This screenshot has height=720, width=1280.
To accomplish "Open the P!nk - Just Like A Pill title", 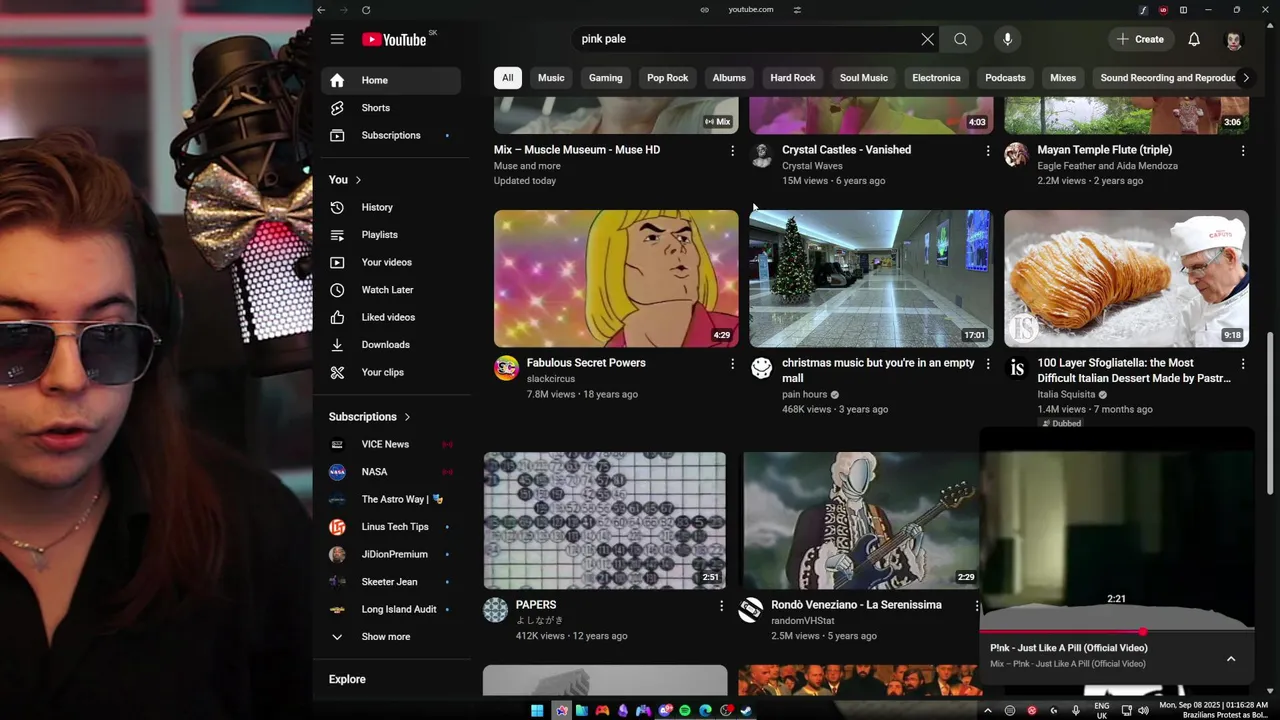I will click(1069, 648).
